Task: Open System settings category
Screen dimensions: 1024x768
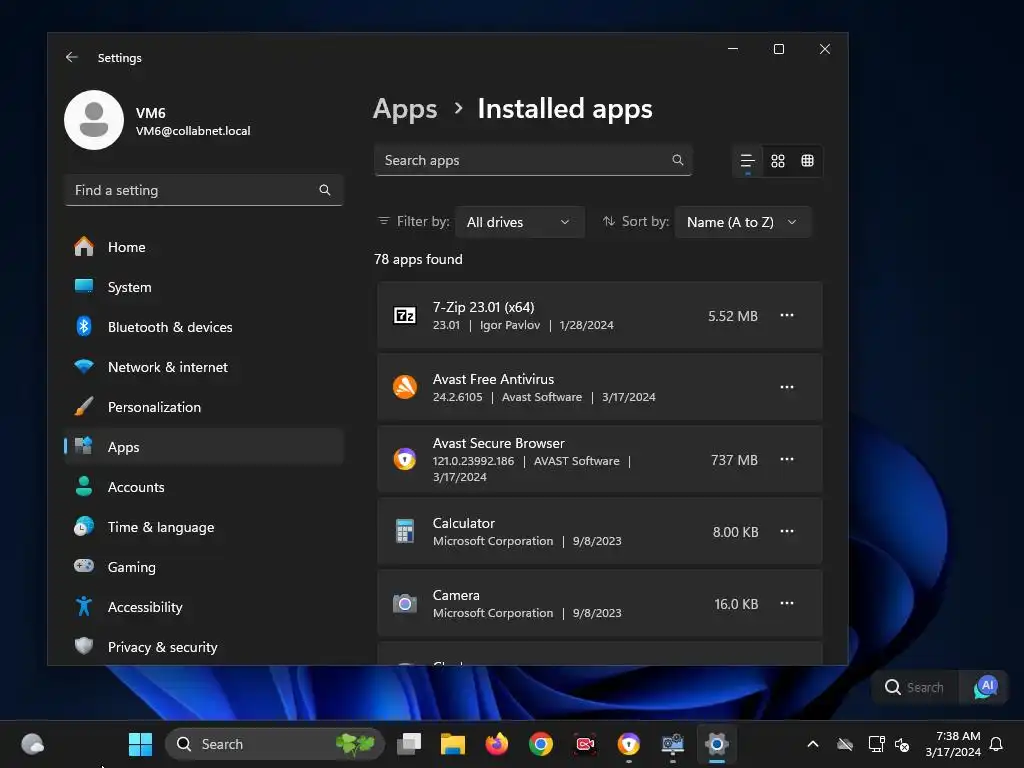Action: tap(204, 287)
